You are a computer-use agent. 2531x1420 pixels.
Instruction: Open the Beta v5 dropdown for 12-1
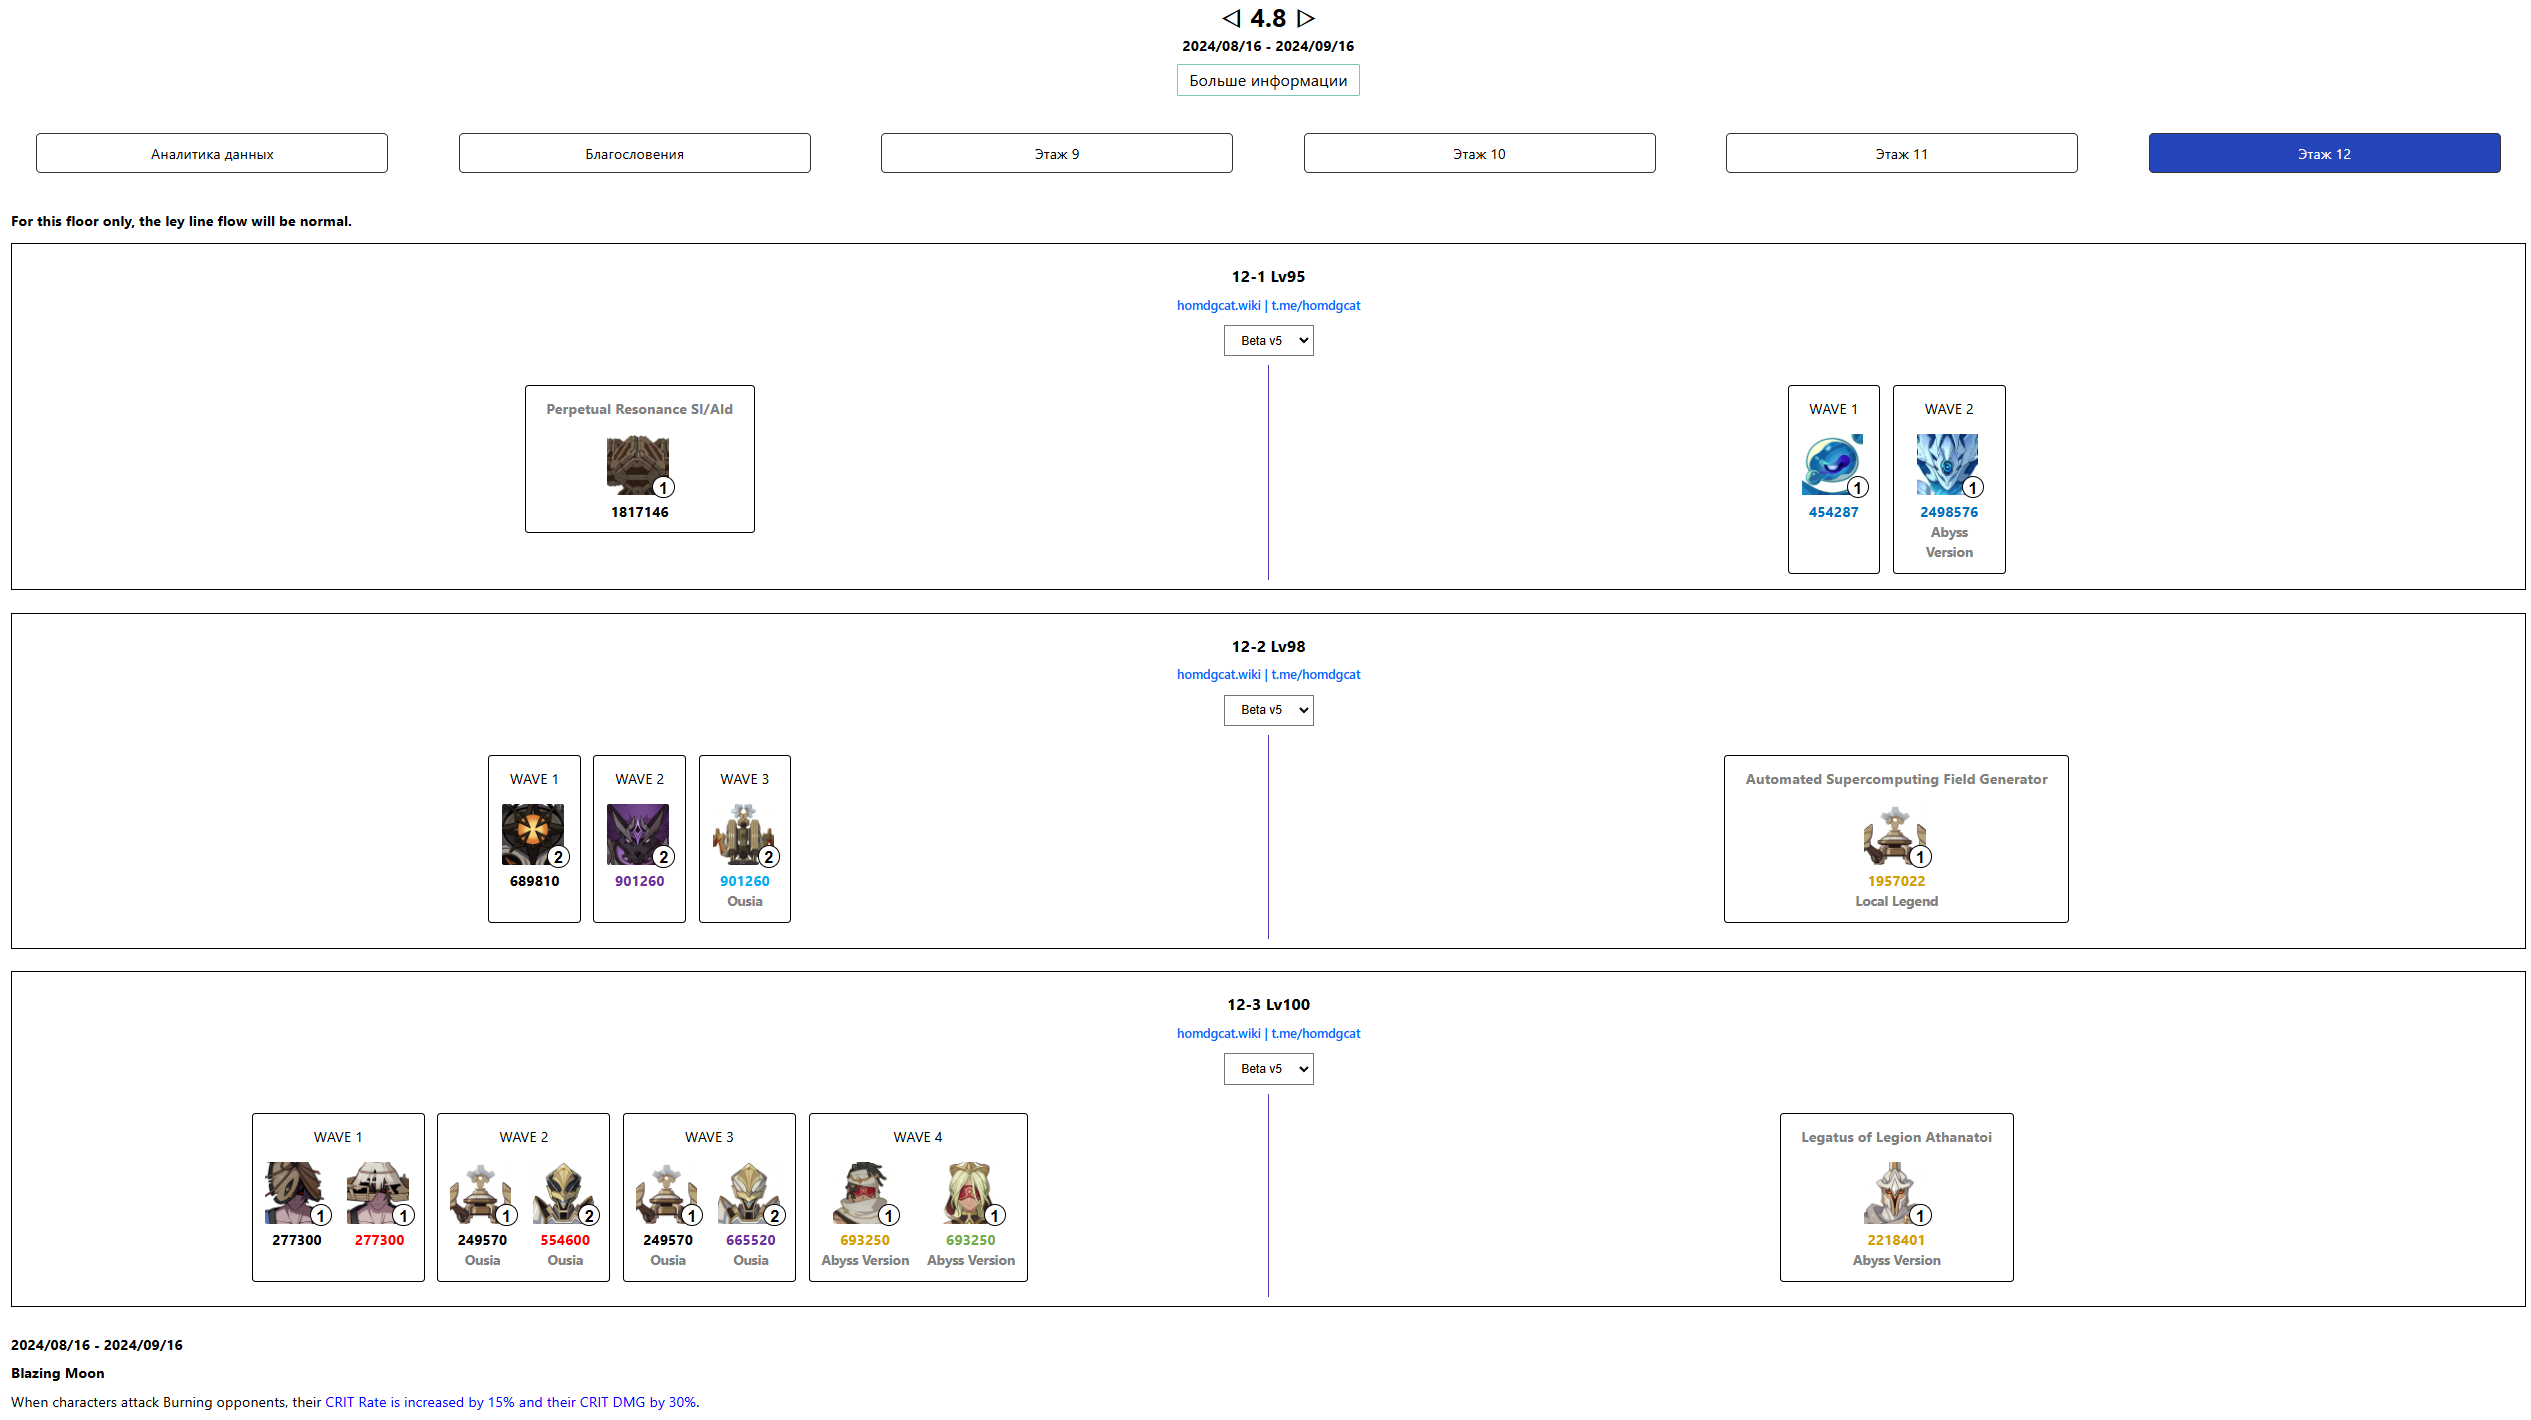1268,341
